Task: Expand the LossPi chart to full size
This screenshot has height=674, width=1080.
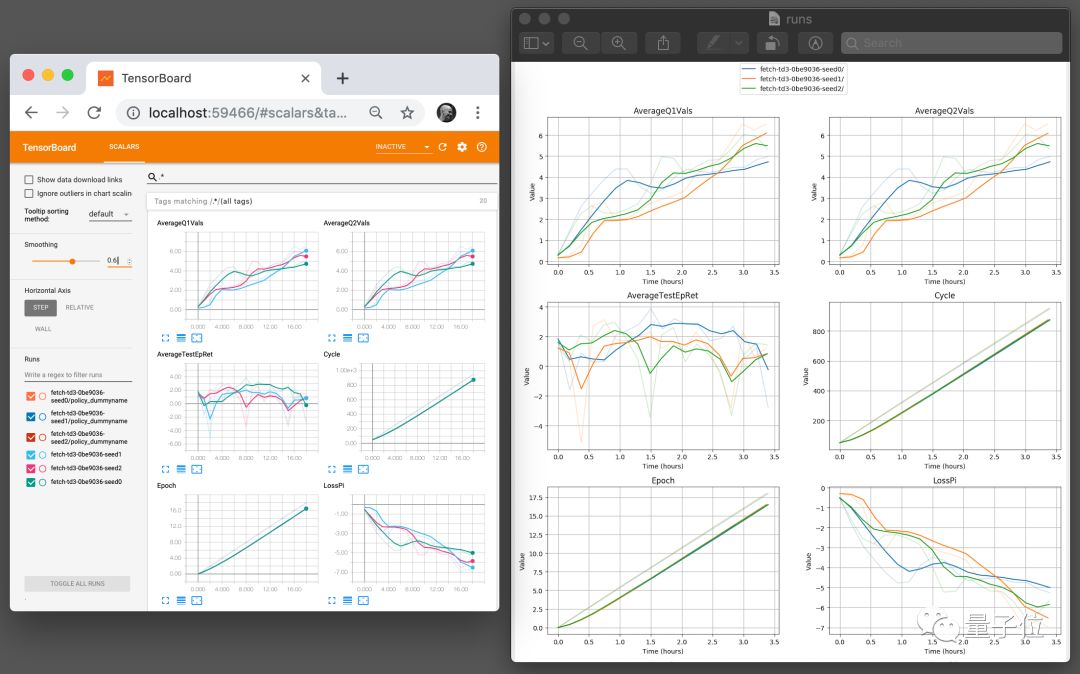Action: click(332, 600)
